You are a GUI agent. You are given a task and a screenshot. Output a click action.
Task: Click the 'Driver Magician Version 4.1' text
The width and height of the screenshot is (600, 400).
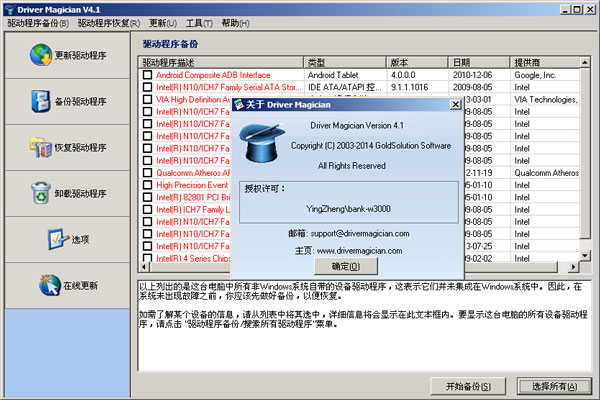357,126
